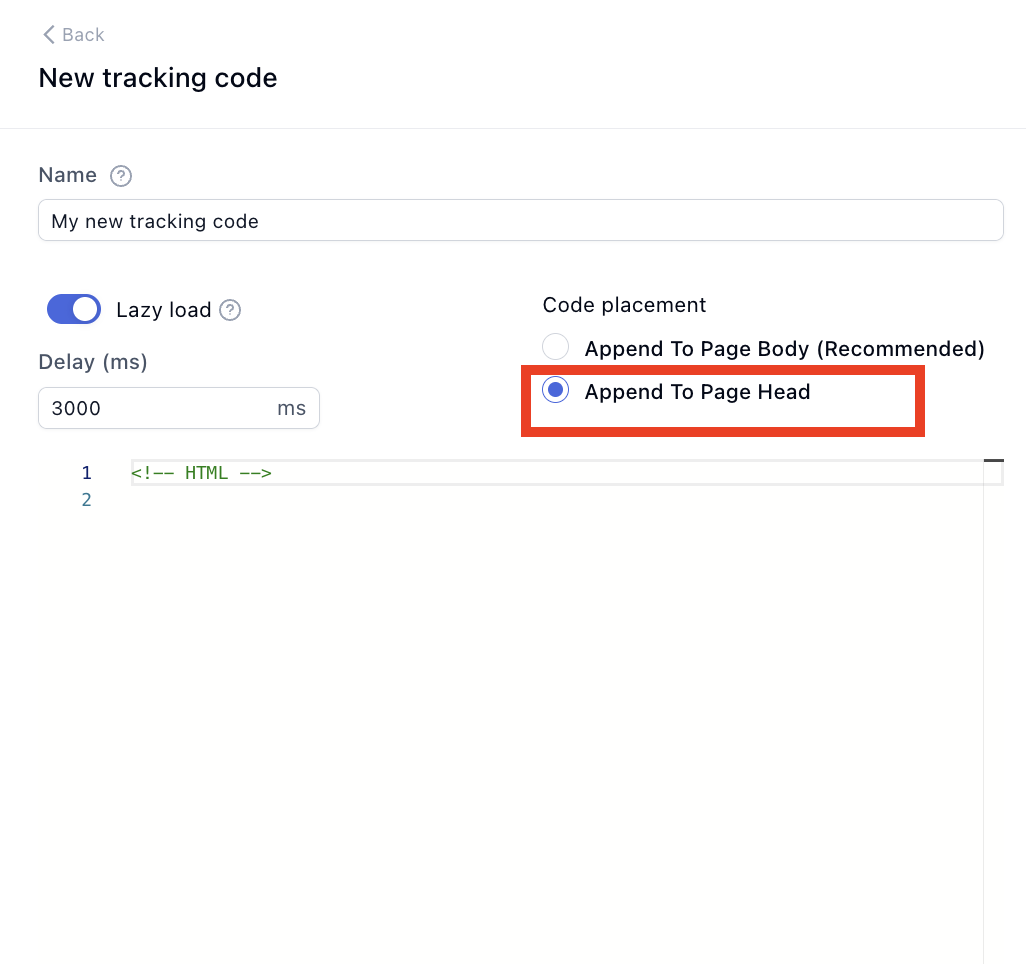Focus the tracking code Name input field
Screen dimensions: 1026x964
(520, 221)
